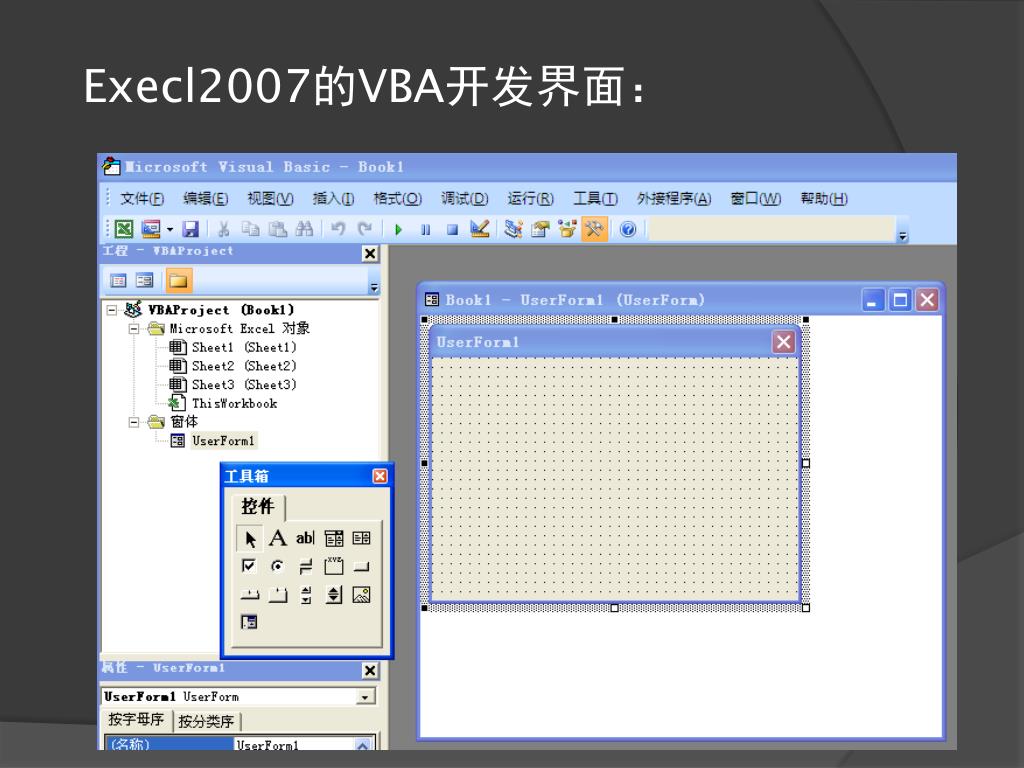
Task: Click View Object icon in project panel
Action: tap(144, 281)
